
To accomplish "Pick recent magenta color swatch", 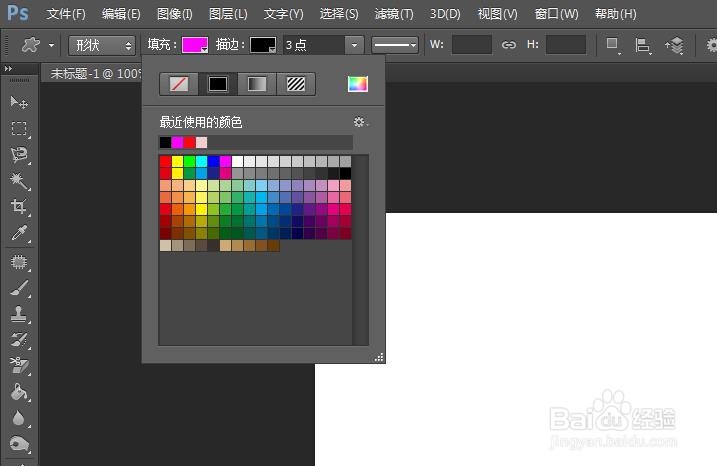I will click(177, 143).
